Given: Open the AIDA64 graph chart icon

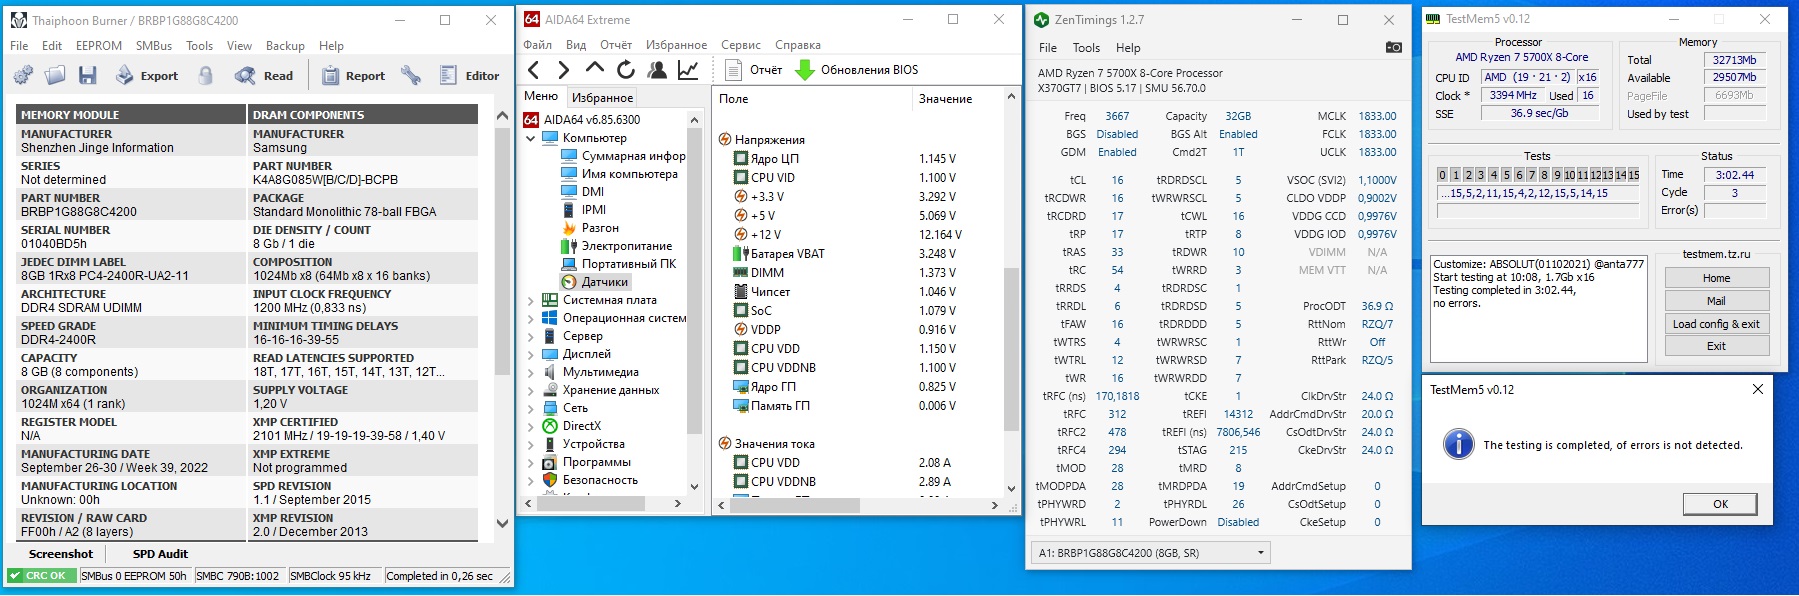Looking at the screenshot, I should point(688,69).
